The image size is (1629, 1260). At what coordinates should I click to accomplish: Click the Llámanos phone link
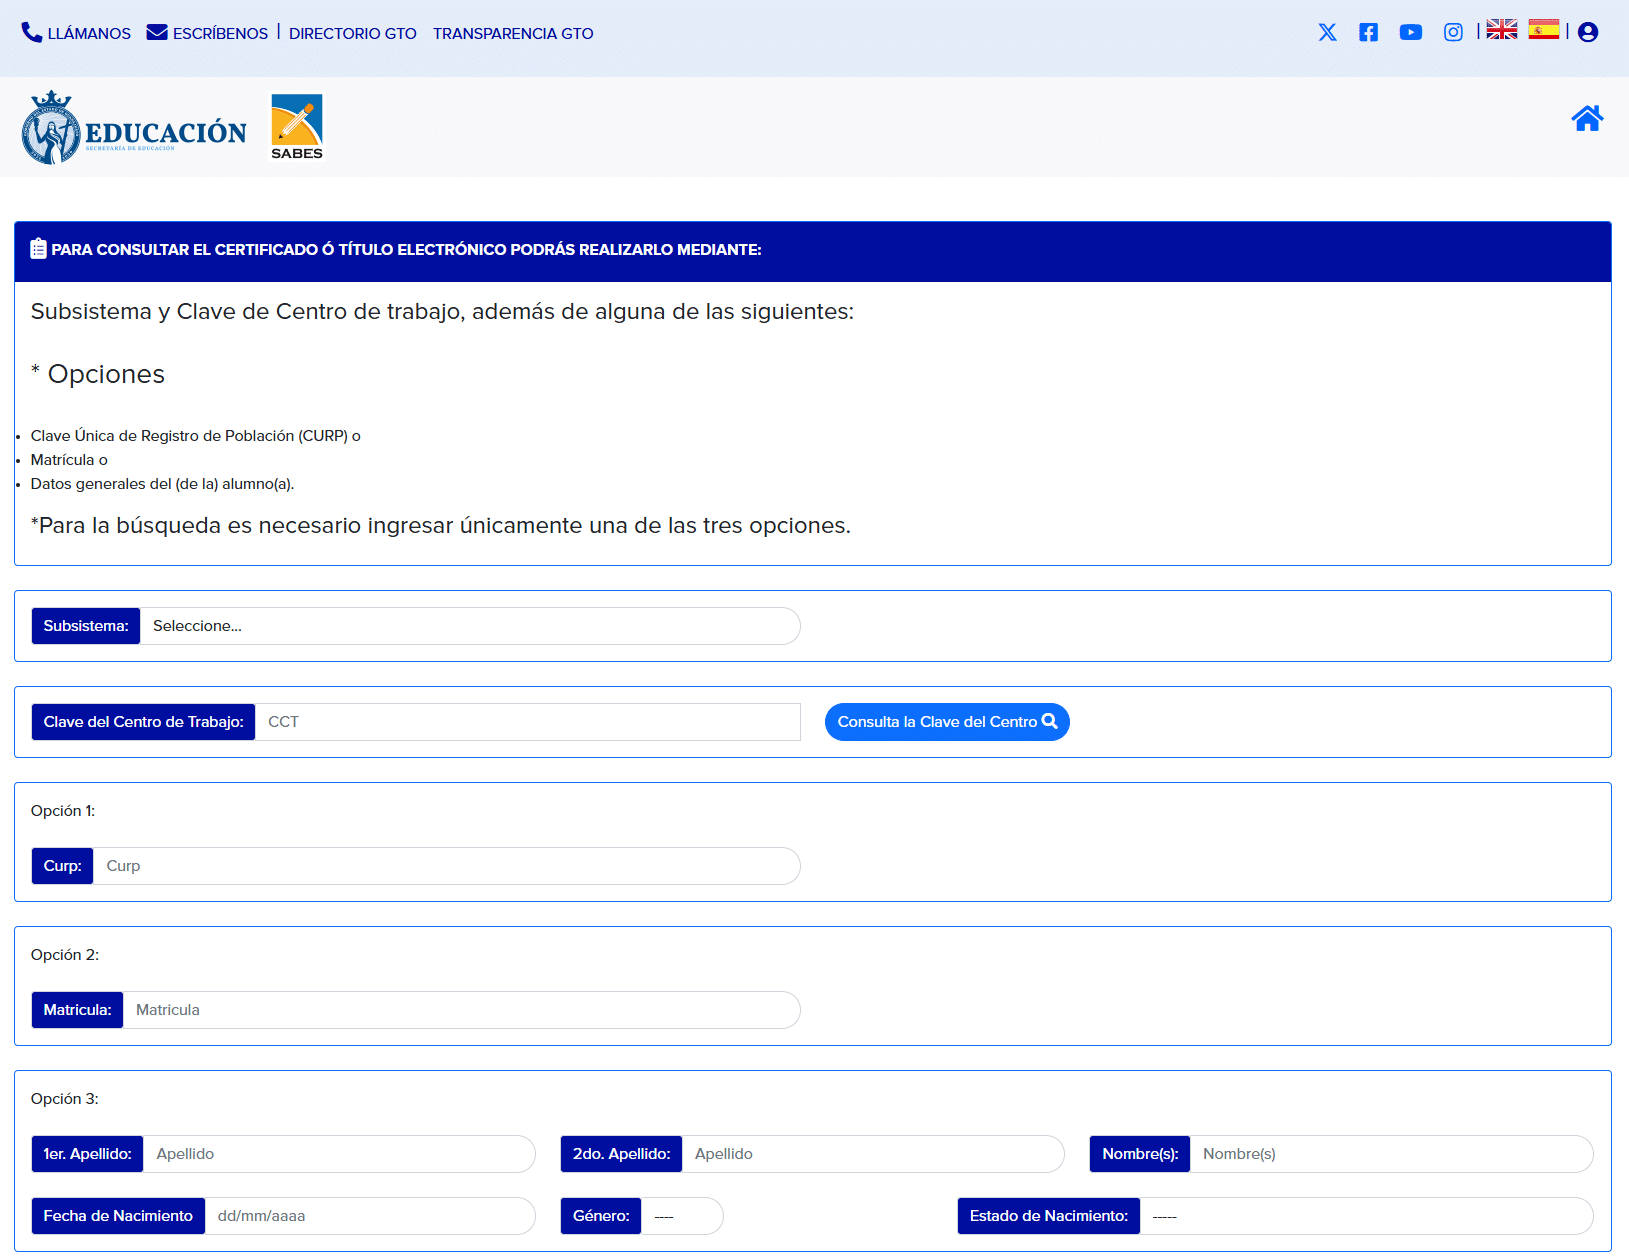click(x=77, y=33)
